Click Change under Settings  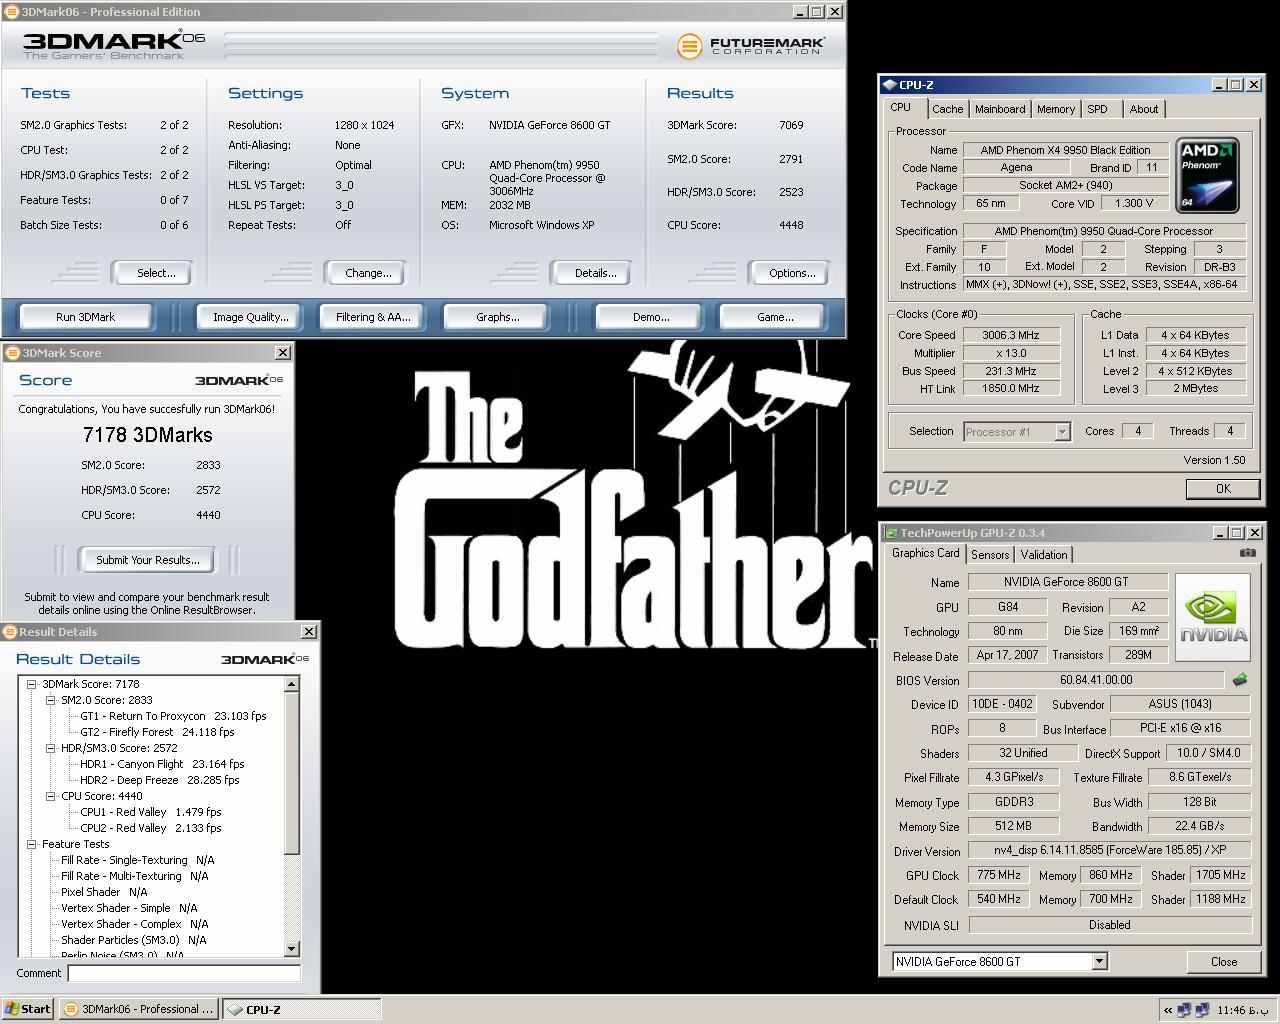tap(368, 273)
